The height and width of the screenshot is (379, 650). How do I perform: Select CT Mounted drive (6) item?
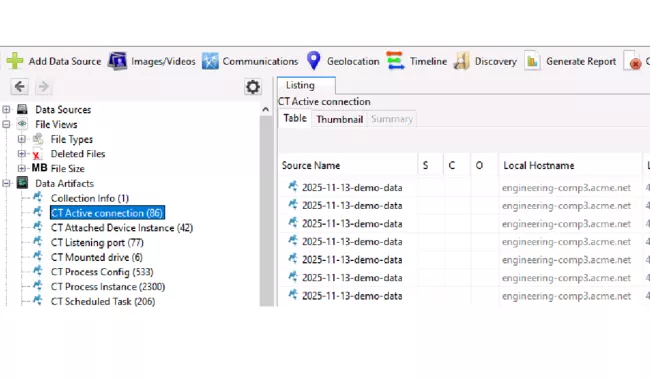click(97, 257)
